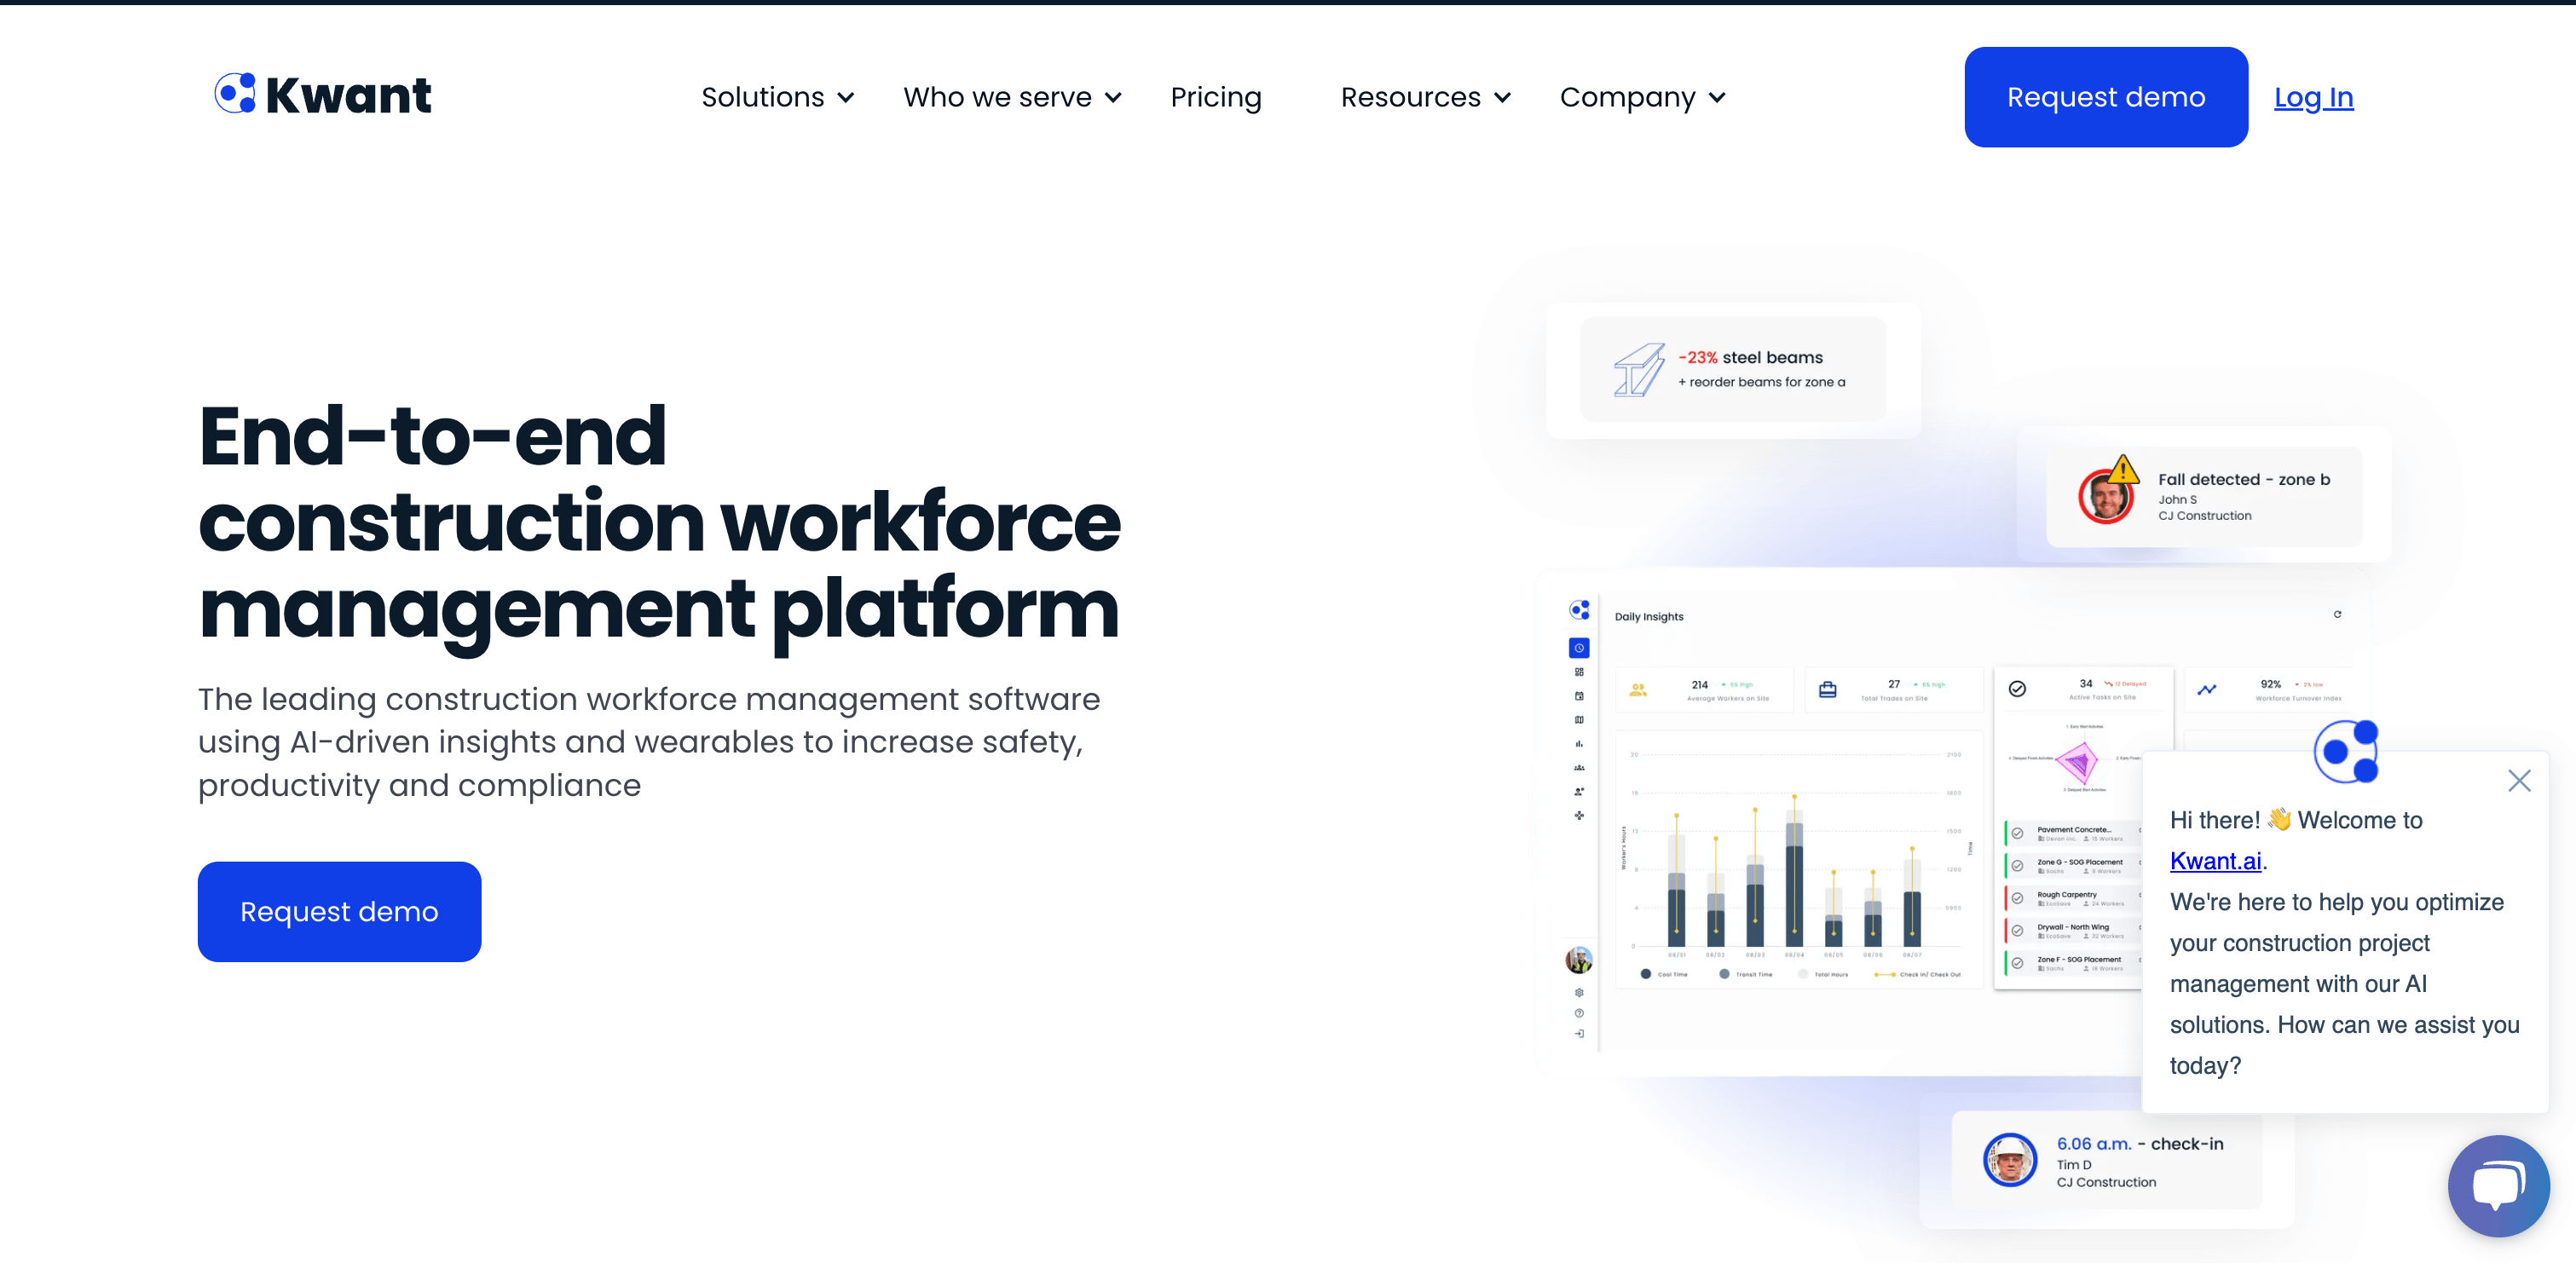Click the Kwant logo in dashboard sidebar
The image size is (2576, 1263).
pos(1579,610)
